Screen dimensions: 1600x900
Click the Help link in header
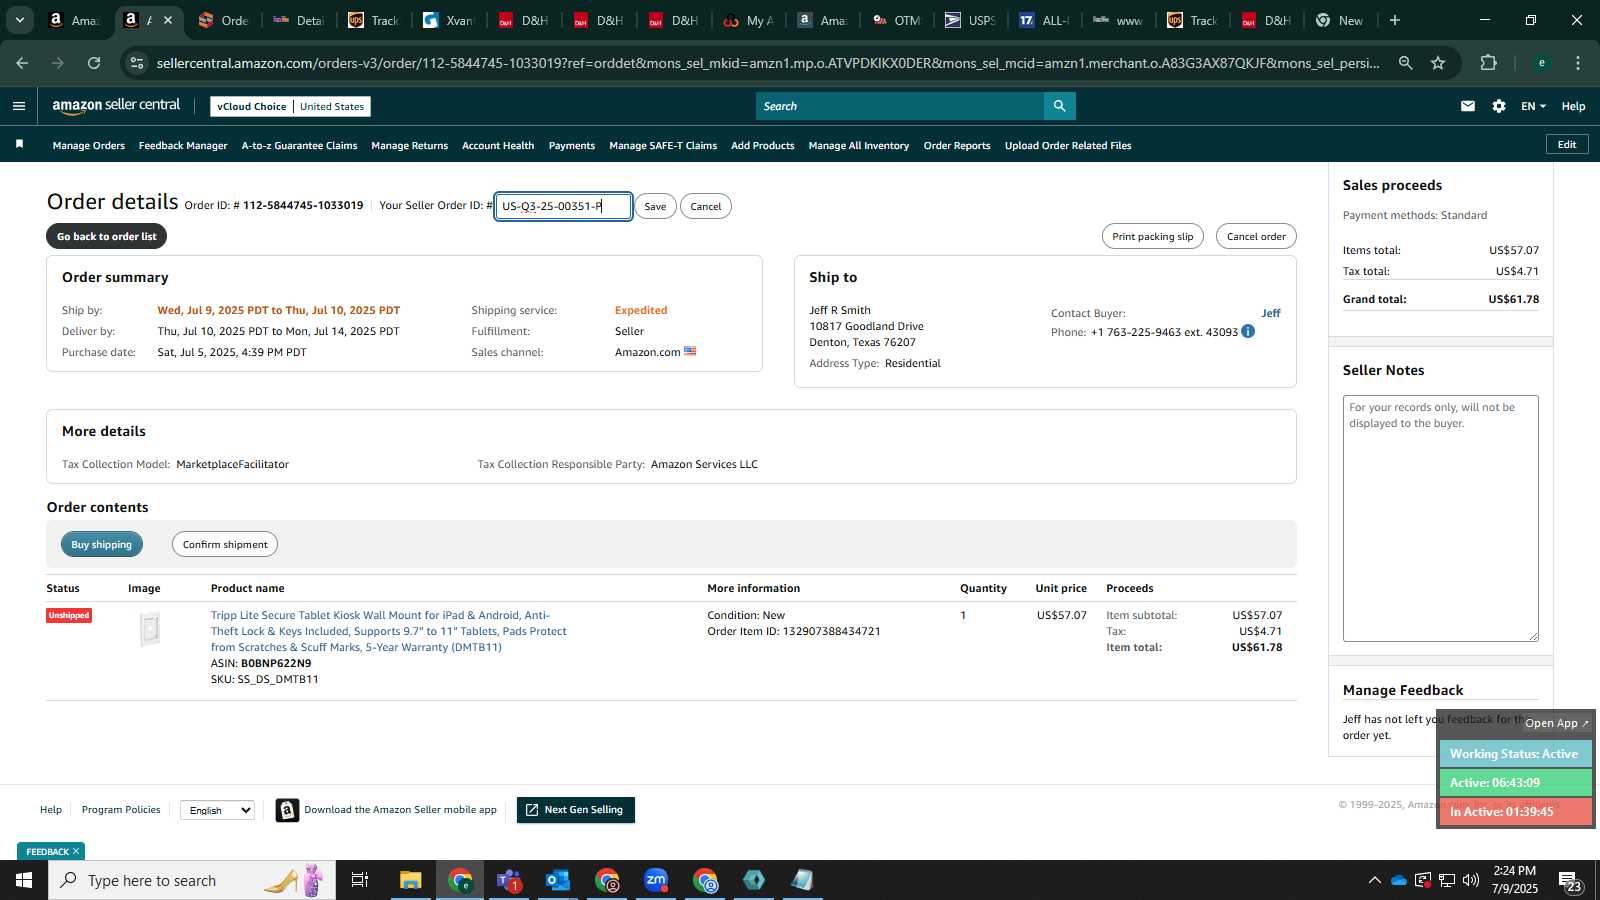1573,106
